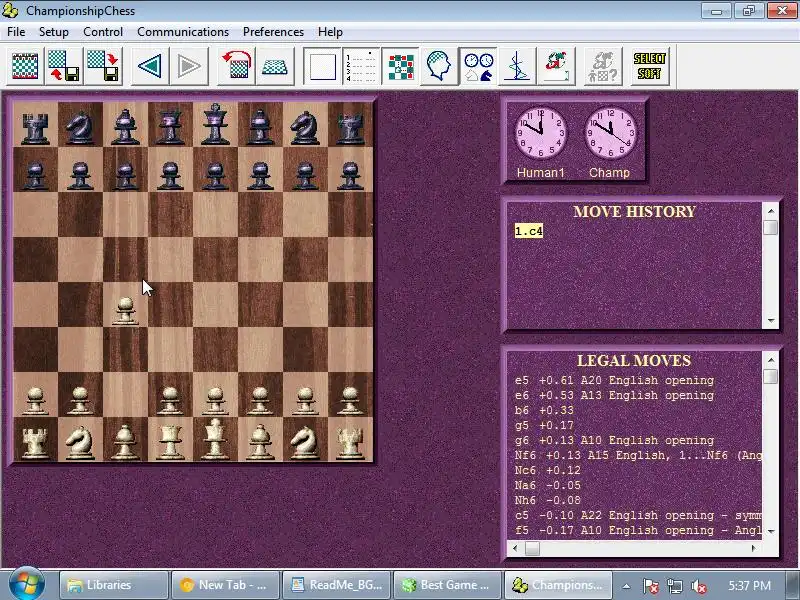Switch to the 3D board view icon
The image size is (800, 600).
275,66
